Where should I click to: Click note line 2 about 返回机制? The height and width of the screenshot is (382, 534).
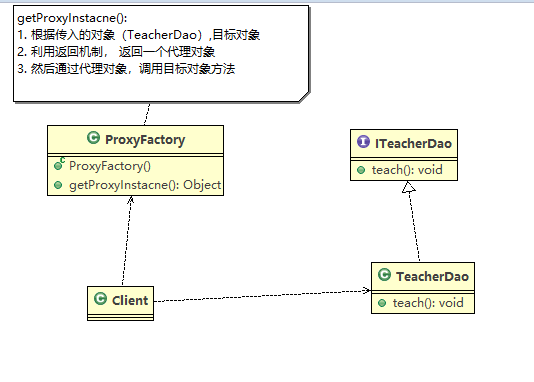click(x=116, y=52)
